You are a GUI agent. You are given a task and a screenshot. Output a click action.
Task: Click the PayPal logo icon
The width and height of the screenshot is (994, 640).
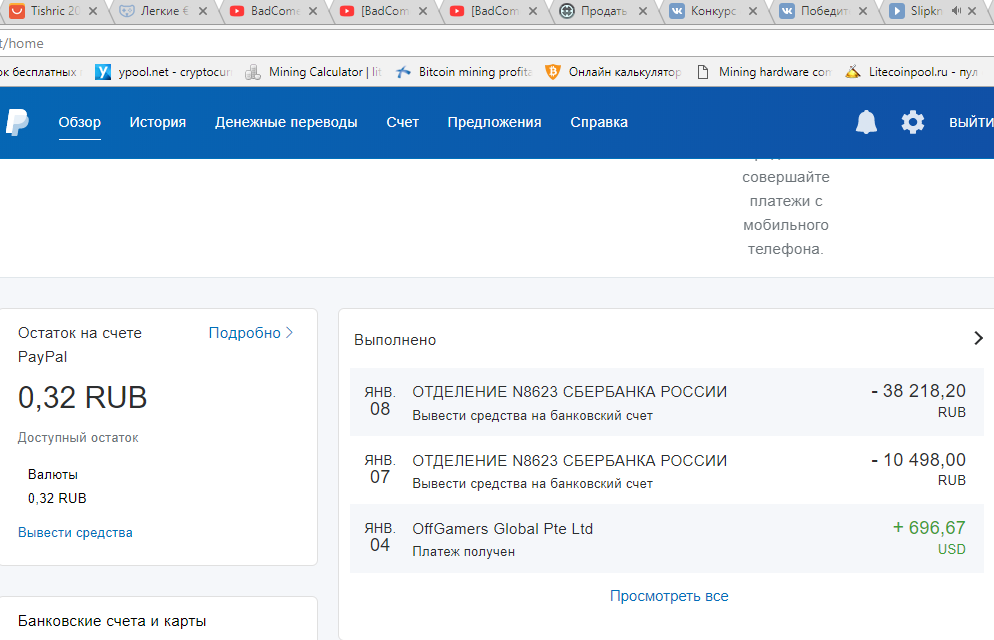point(17,122)
